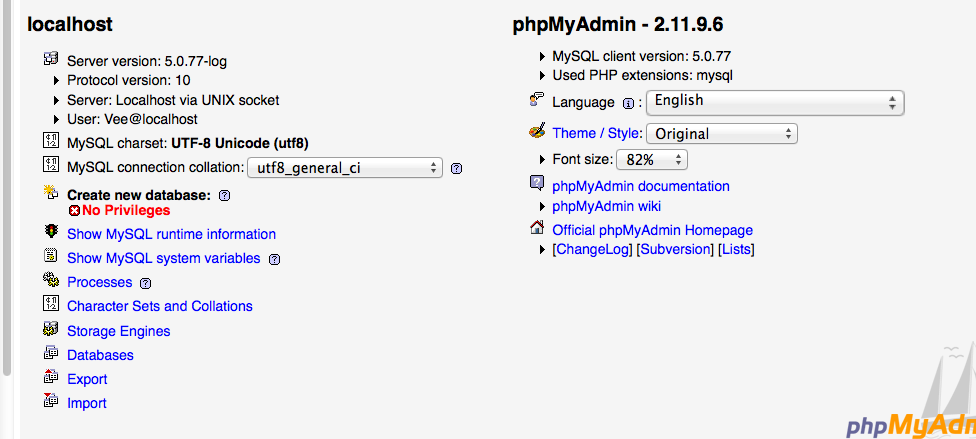The image size is (976, 439).
Task: Open the Export link
Action: pos(87,379)
